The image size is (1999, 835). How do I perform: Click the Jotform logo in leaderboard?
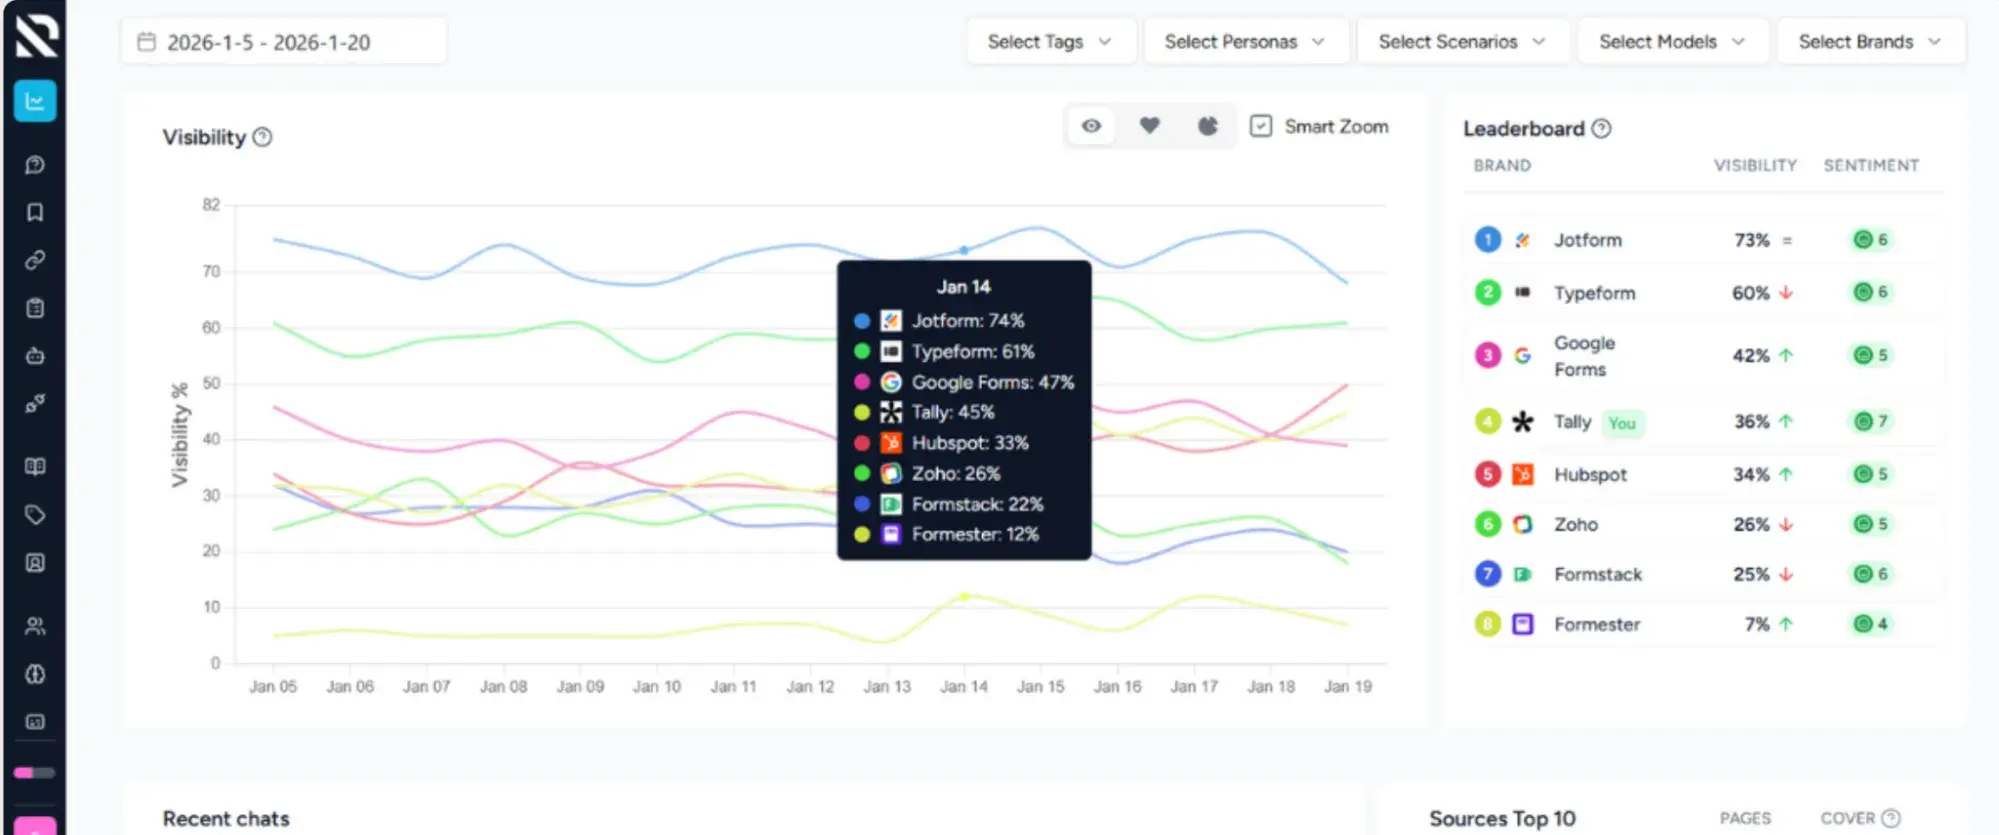point(1522,240)
